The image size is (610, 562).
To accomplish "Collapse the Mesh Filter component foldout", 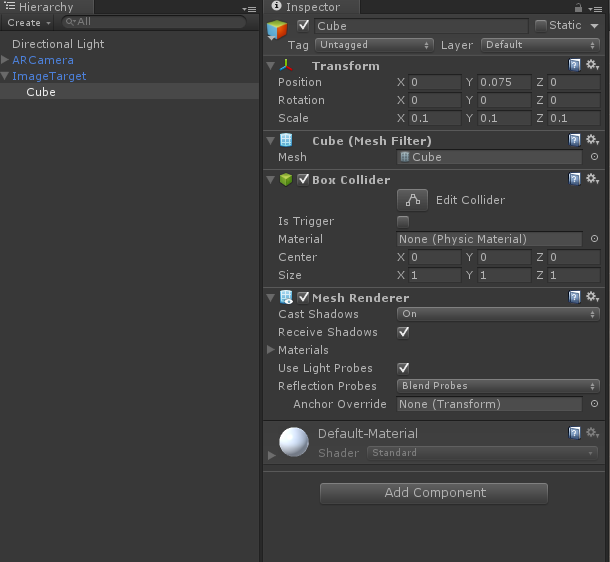I will (x=271, y=141).
